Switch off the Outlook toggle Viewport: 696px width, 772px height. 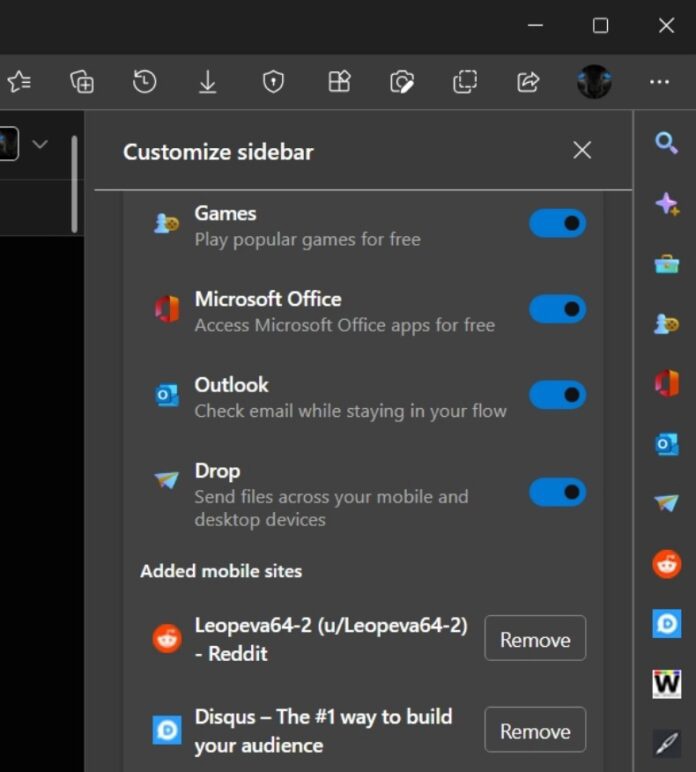[557, 395]
